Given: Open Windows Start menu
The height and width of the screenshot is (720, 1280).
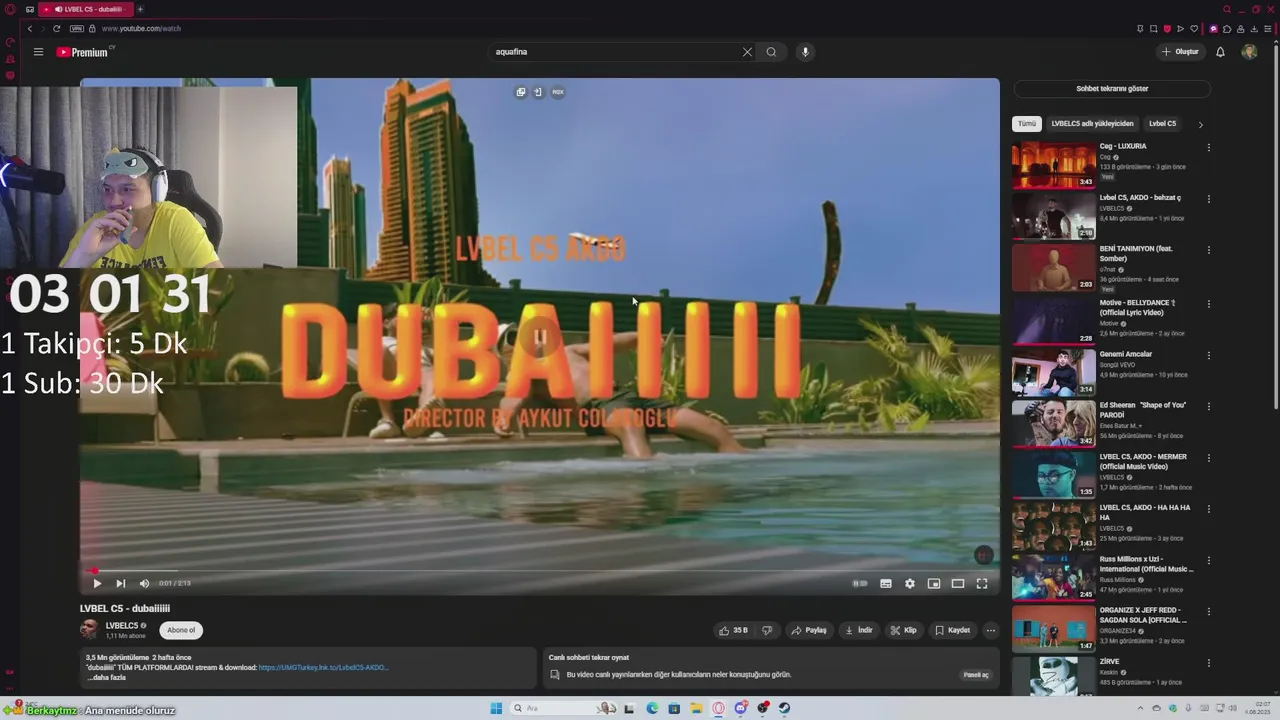Looking at the screenshot, I should [496, 708].
